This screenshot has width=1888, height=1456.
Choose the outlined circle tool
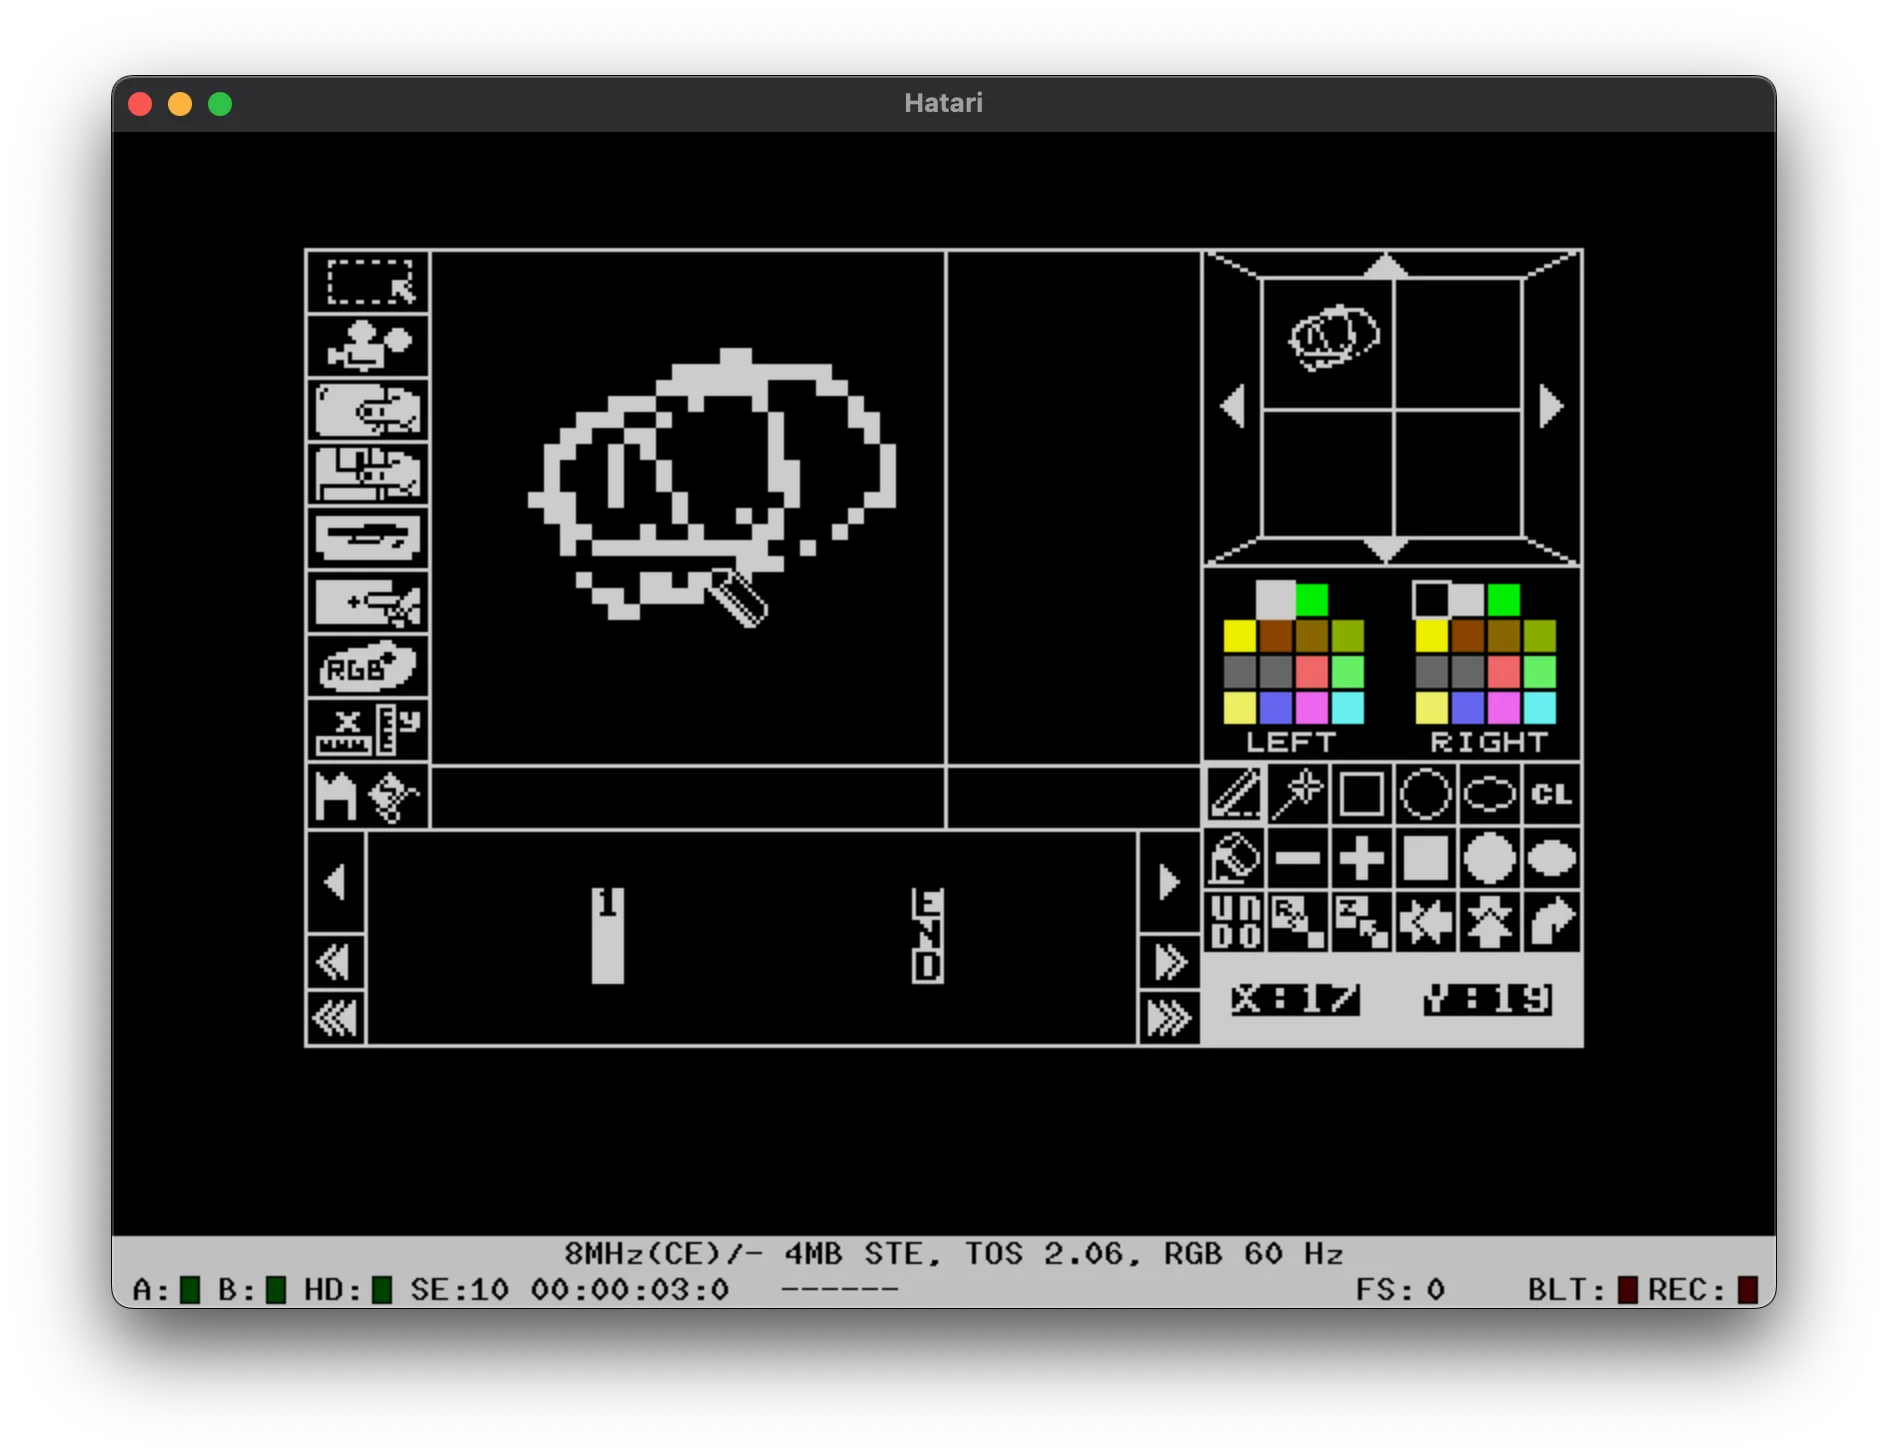coord(1425,795)
